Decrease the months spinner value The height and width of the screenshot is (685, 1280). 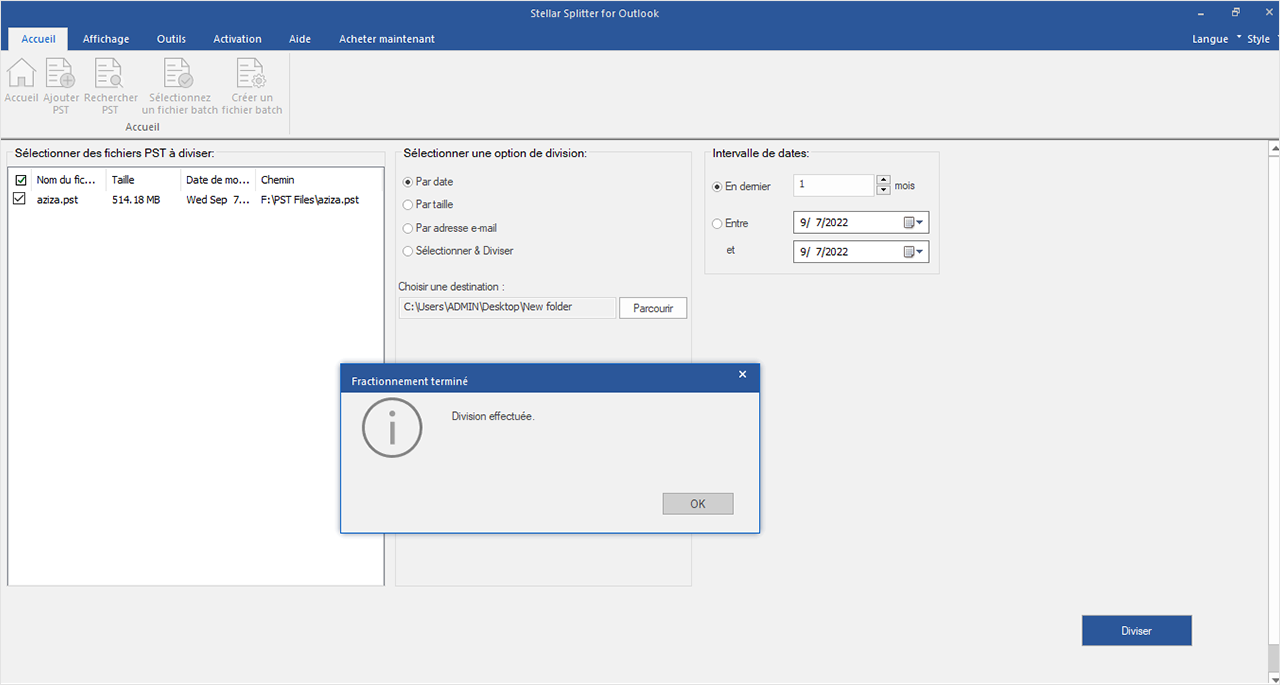coord(883,190)
